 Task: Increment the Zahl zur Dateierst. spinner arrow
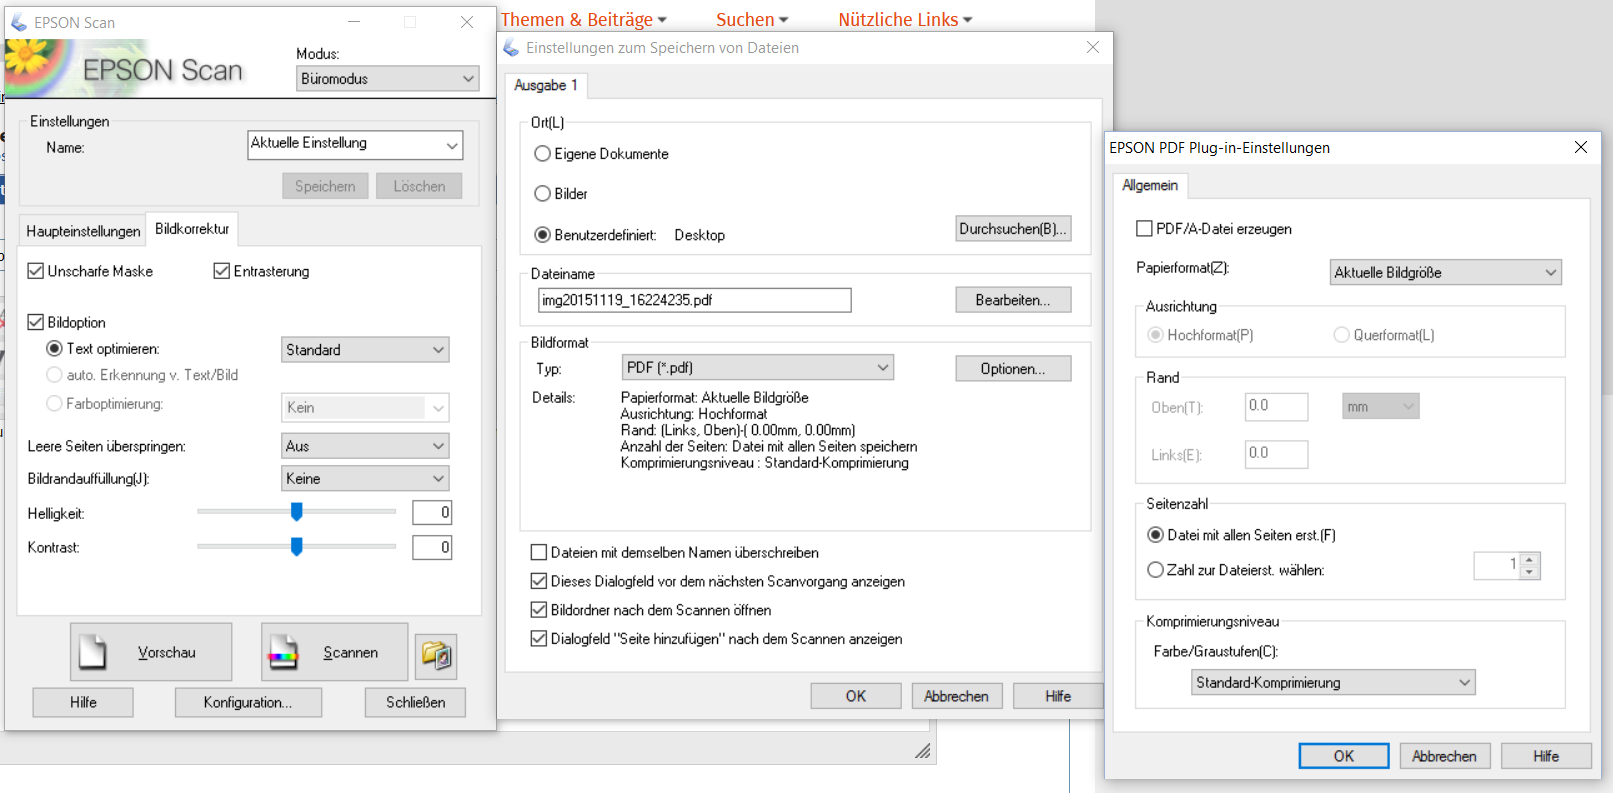coord(1530,560)
